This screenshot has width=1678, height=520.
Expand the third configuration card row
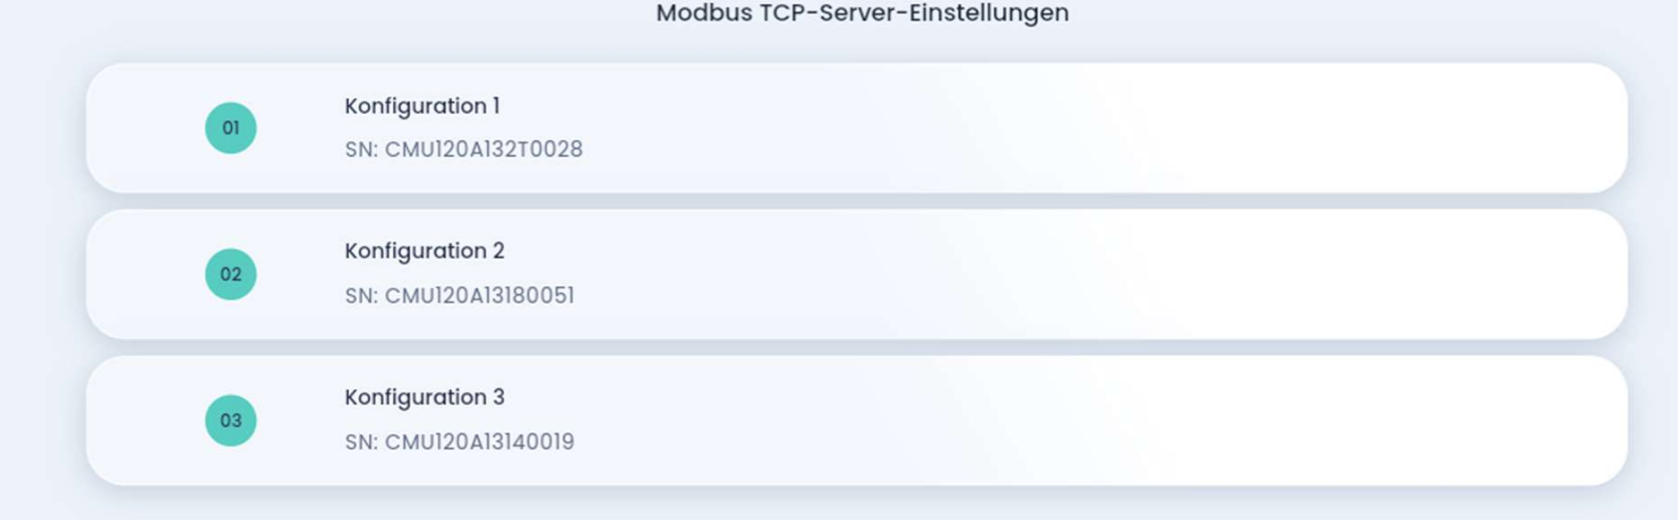point(856,421)
